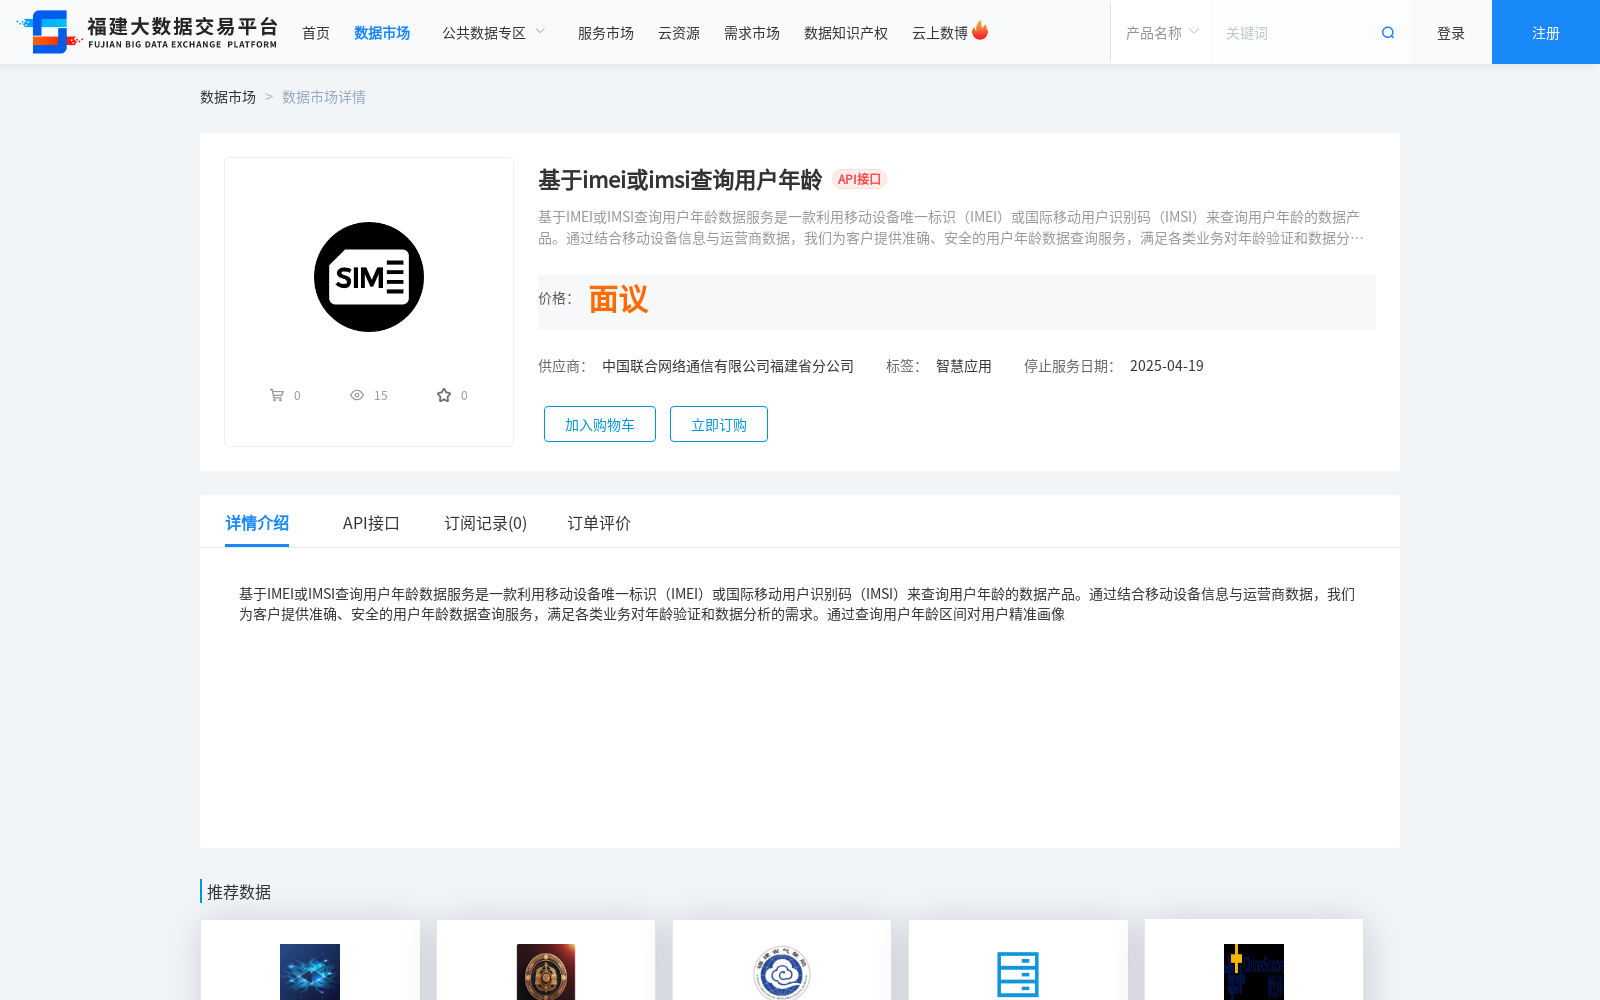Open the 数据知识产权 nav item
The height and width of the screenshot is (1000, 1600).
(x=846, y=33)
